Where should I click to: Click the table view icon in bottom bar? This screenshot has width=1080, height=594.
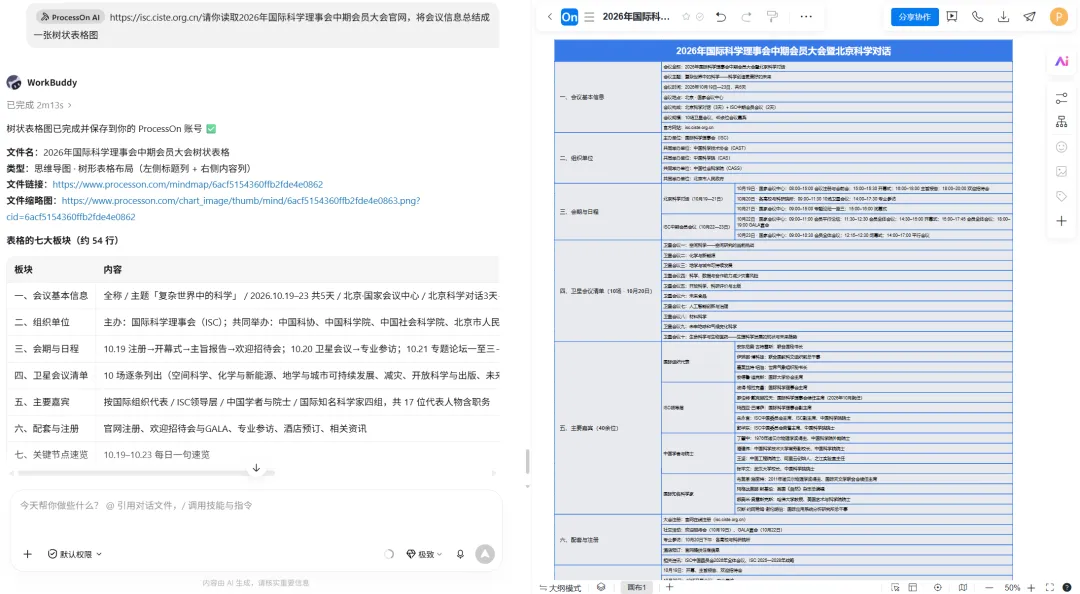913,588
